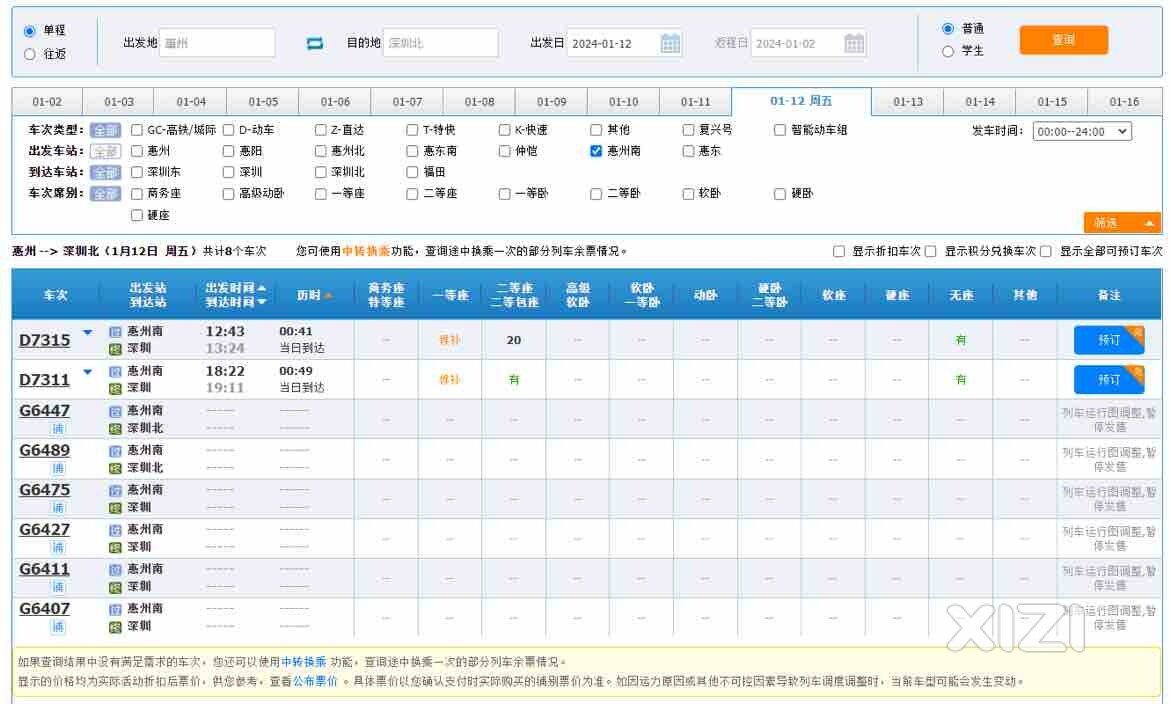
Task: Select 普通 passenger type radio
Action: coord(948,28)
